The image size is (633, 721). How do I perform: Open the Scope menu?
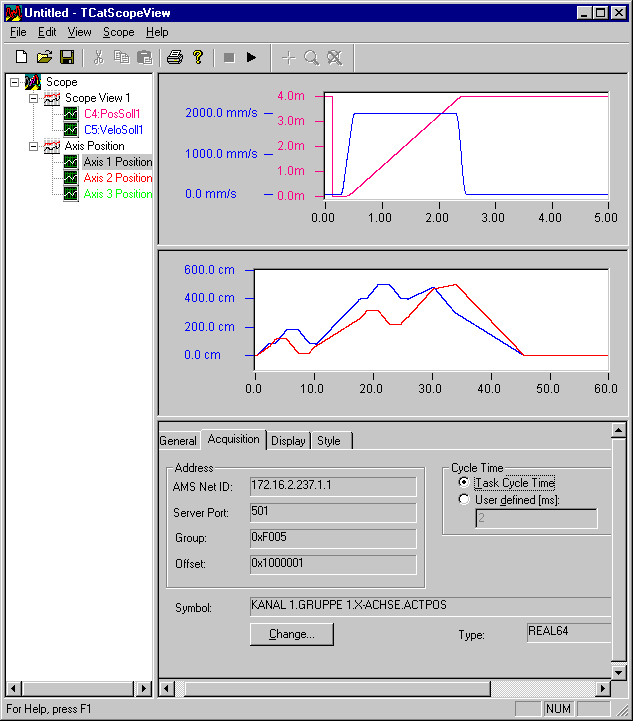click(119, 32)
